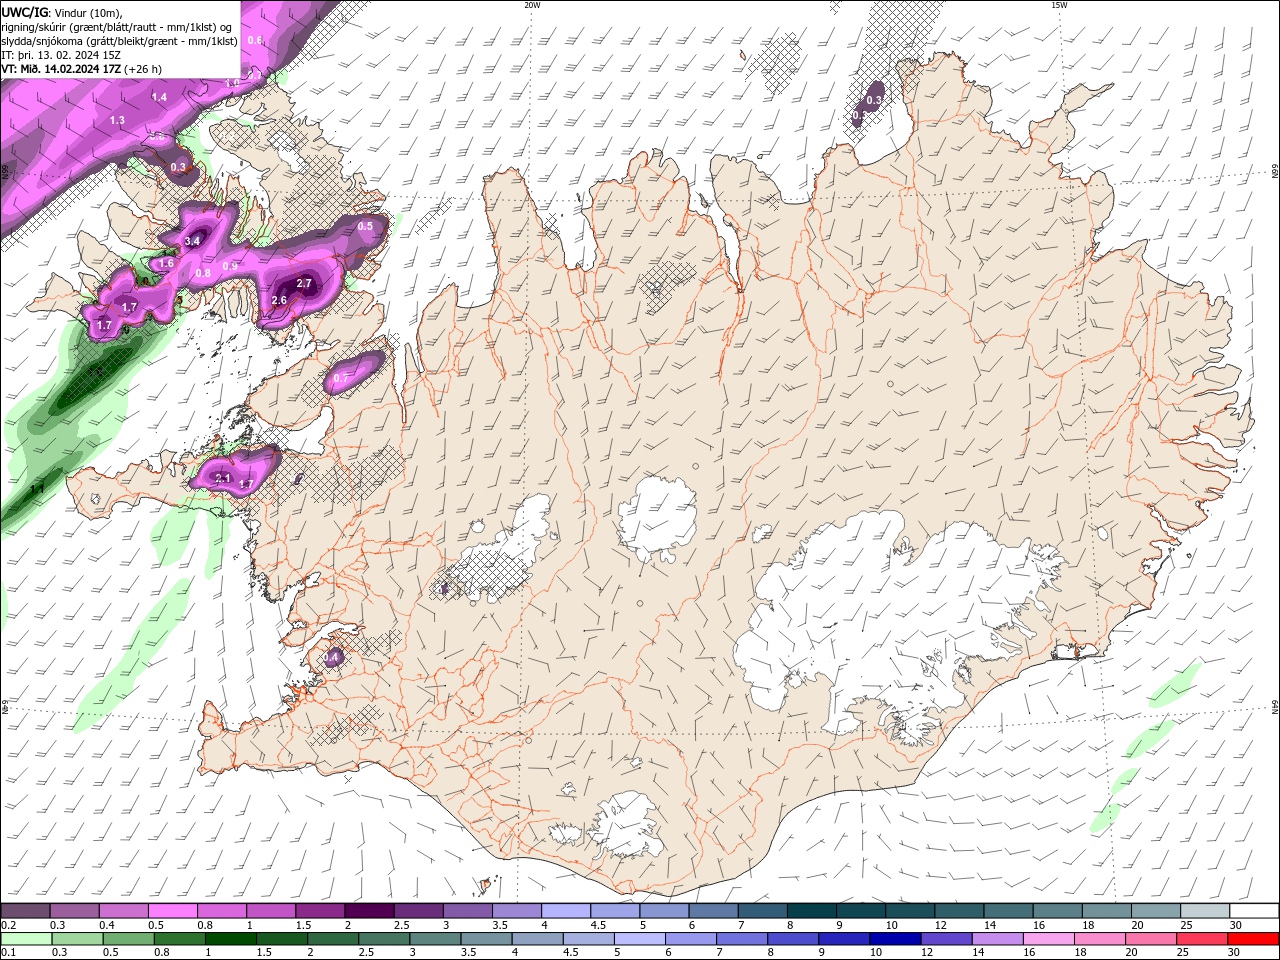Click the '1.4' value in the magenta area
Image resolution: width=1280 pixels, height=960 pixels.
click(160, 97)
